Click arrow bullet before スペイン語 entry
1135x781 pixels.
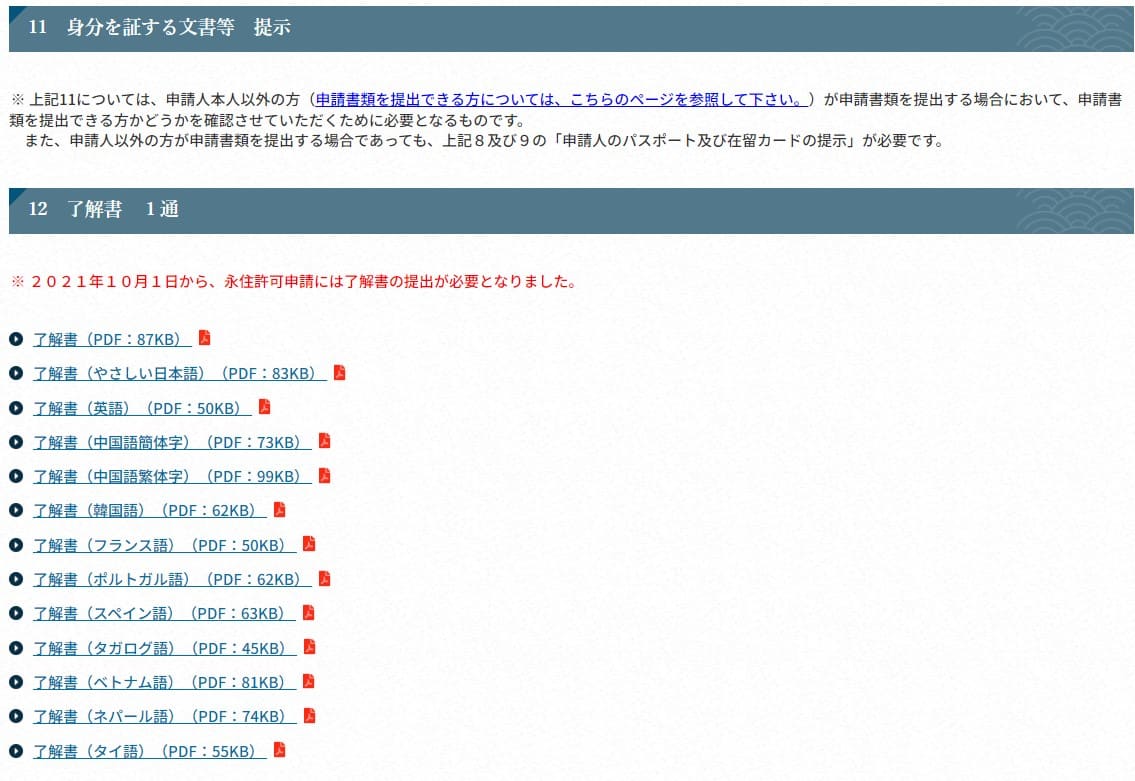tap(16, 613)
